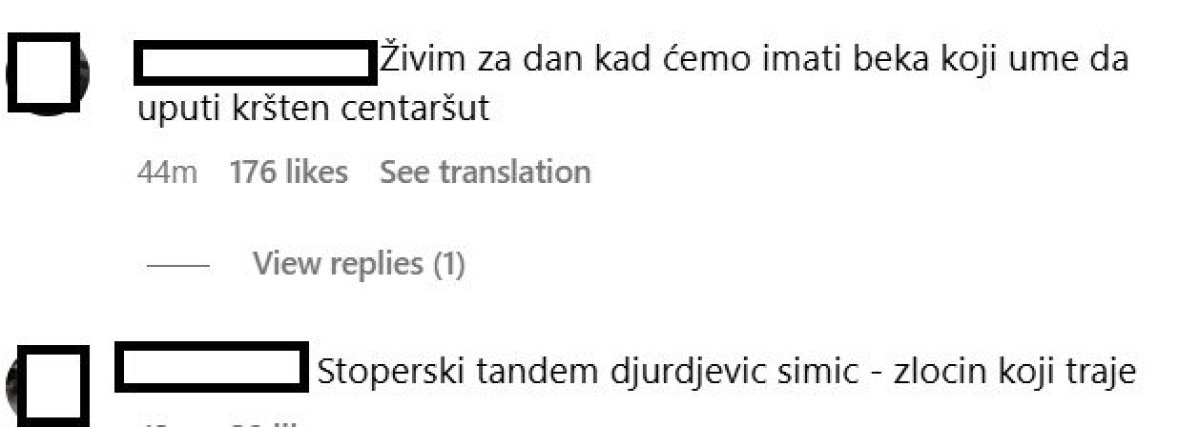The width and height of the screenshot is (1200, 427).
Task: Expand View replies (1)
Action: coord(359,264)
